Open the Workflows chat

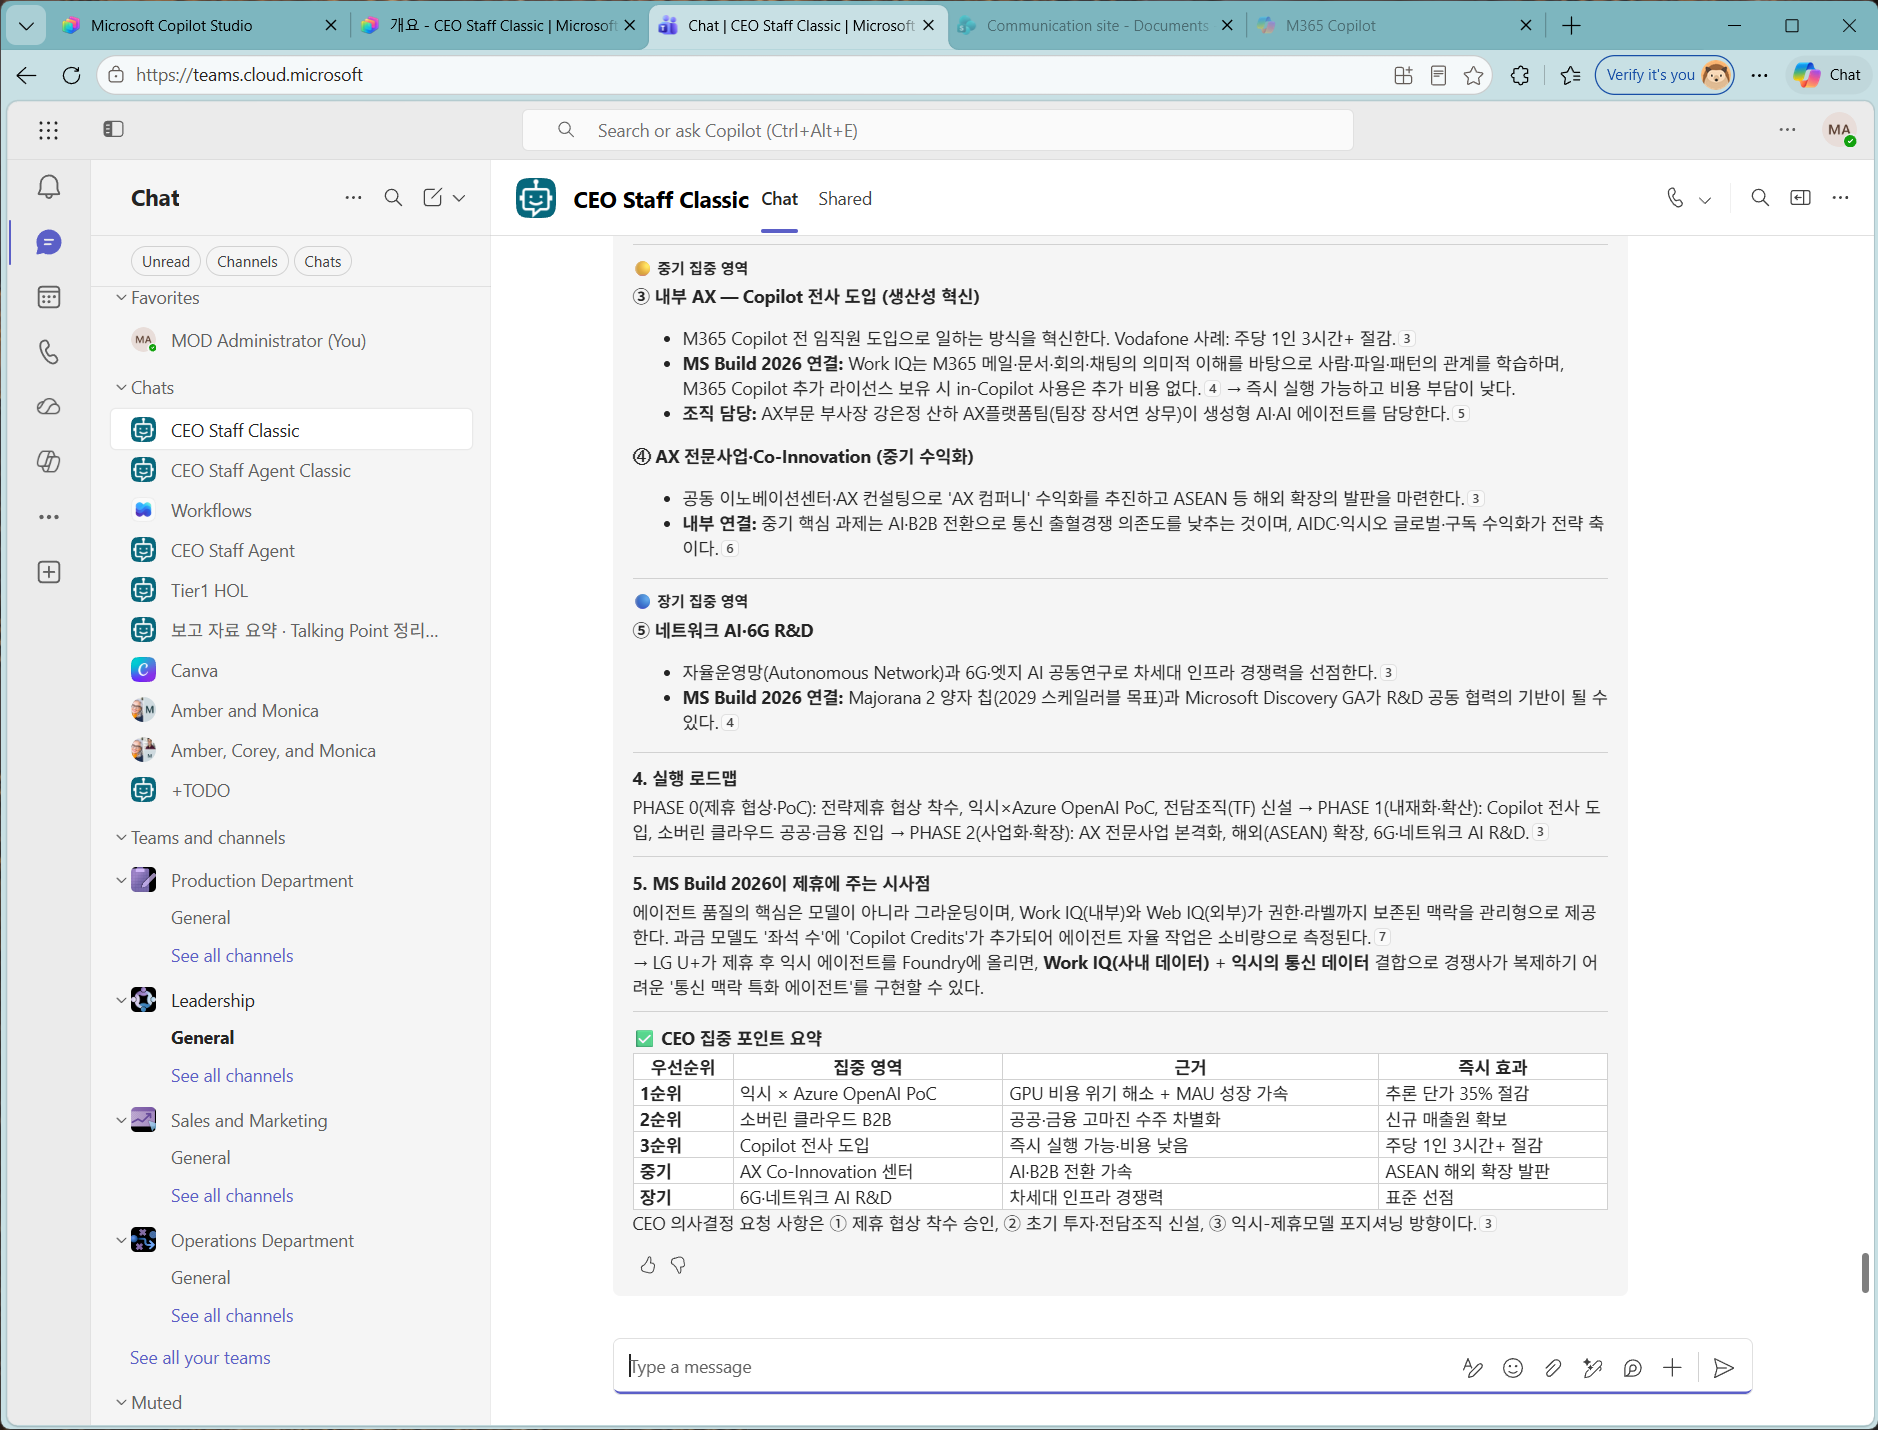[x=291, y=511]
